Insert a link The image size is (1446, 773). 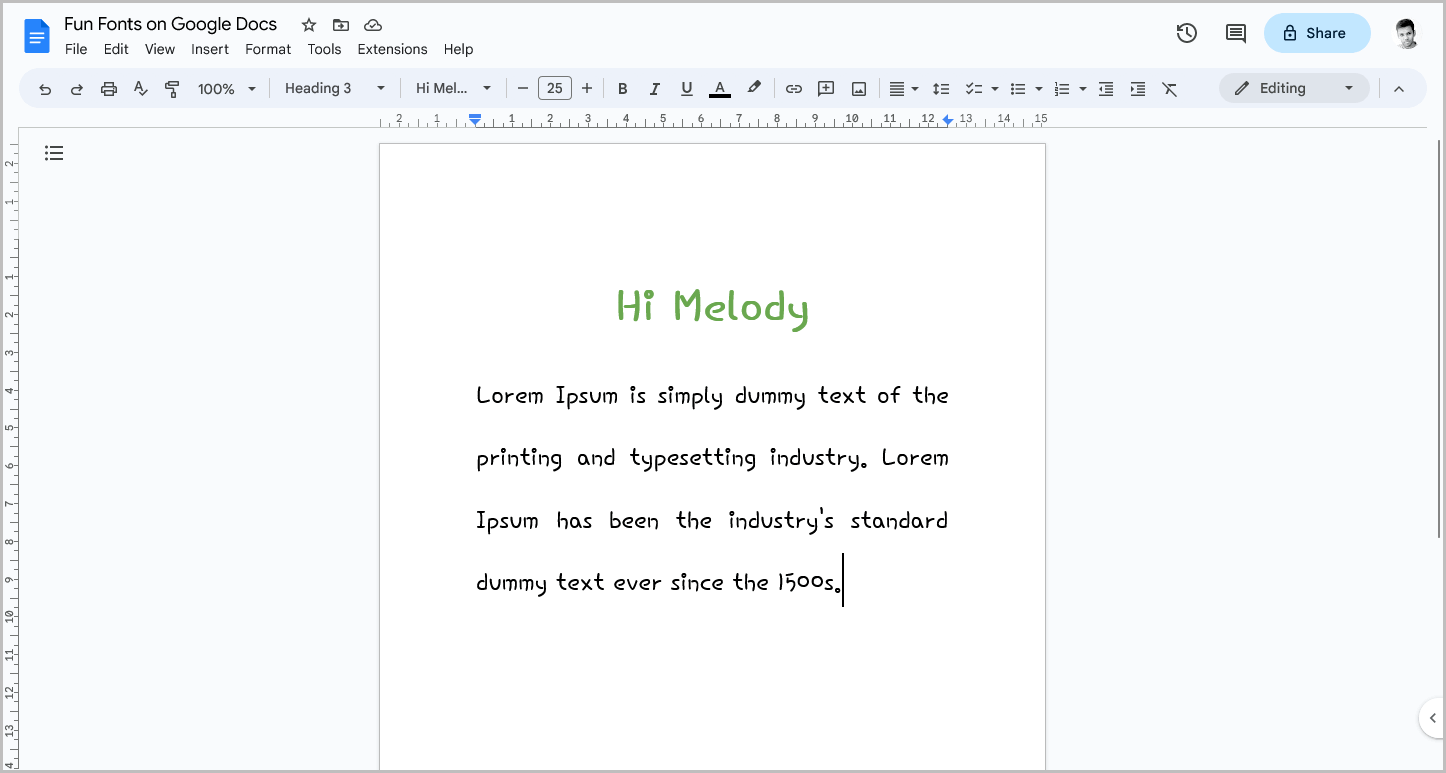(793, 88)
